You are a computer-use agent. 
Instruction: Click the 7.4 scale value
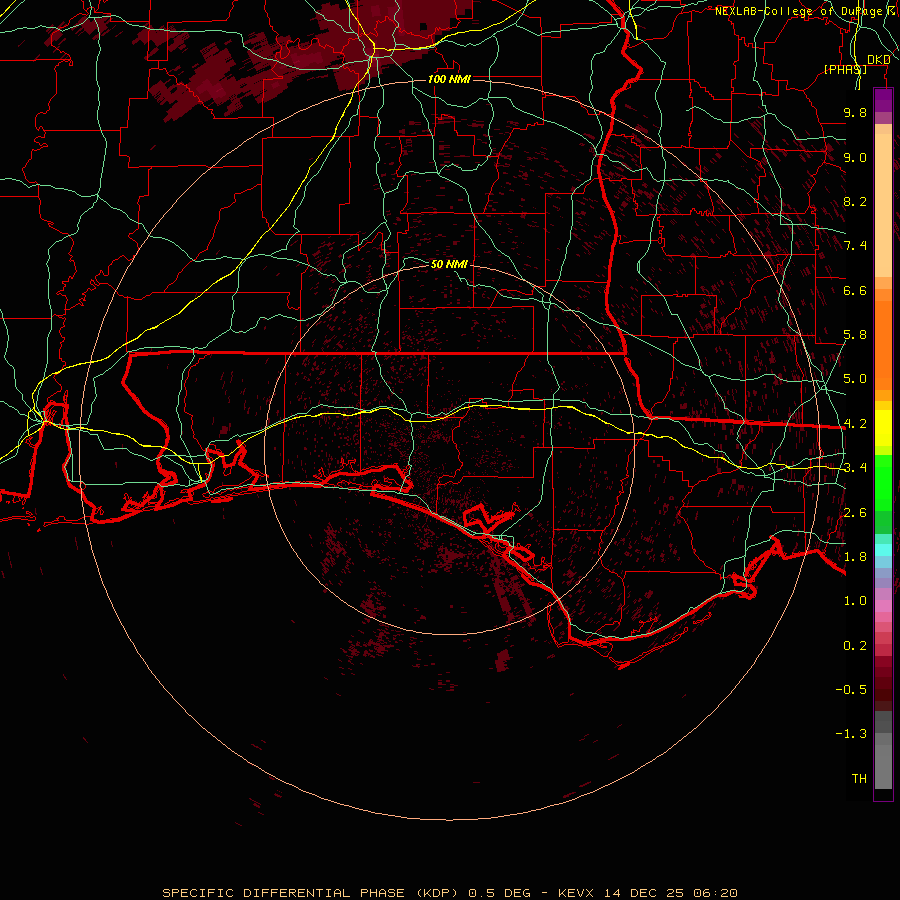[x=855, y=246]
